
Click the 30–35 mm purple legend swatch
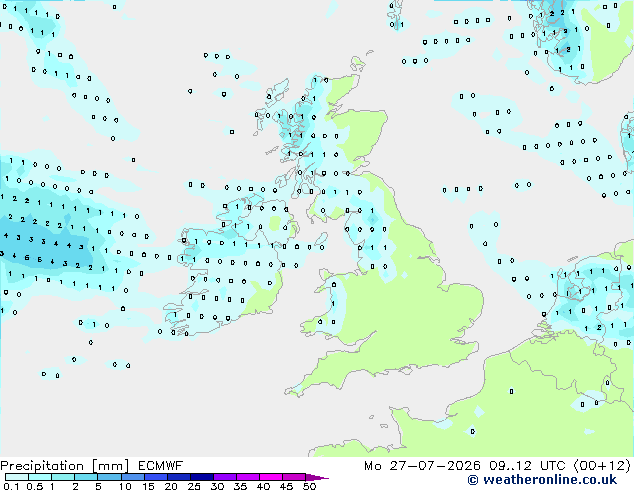(x=225, y=477)
